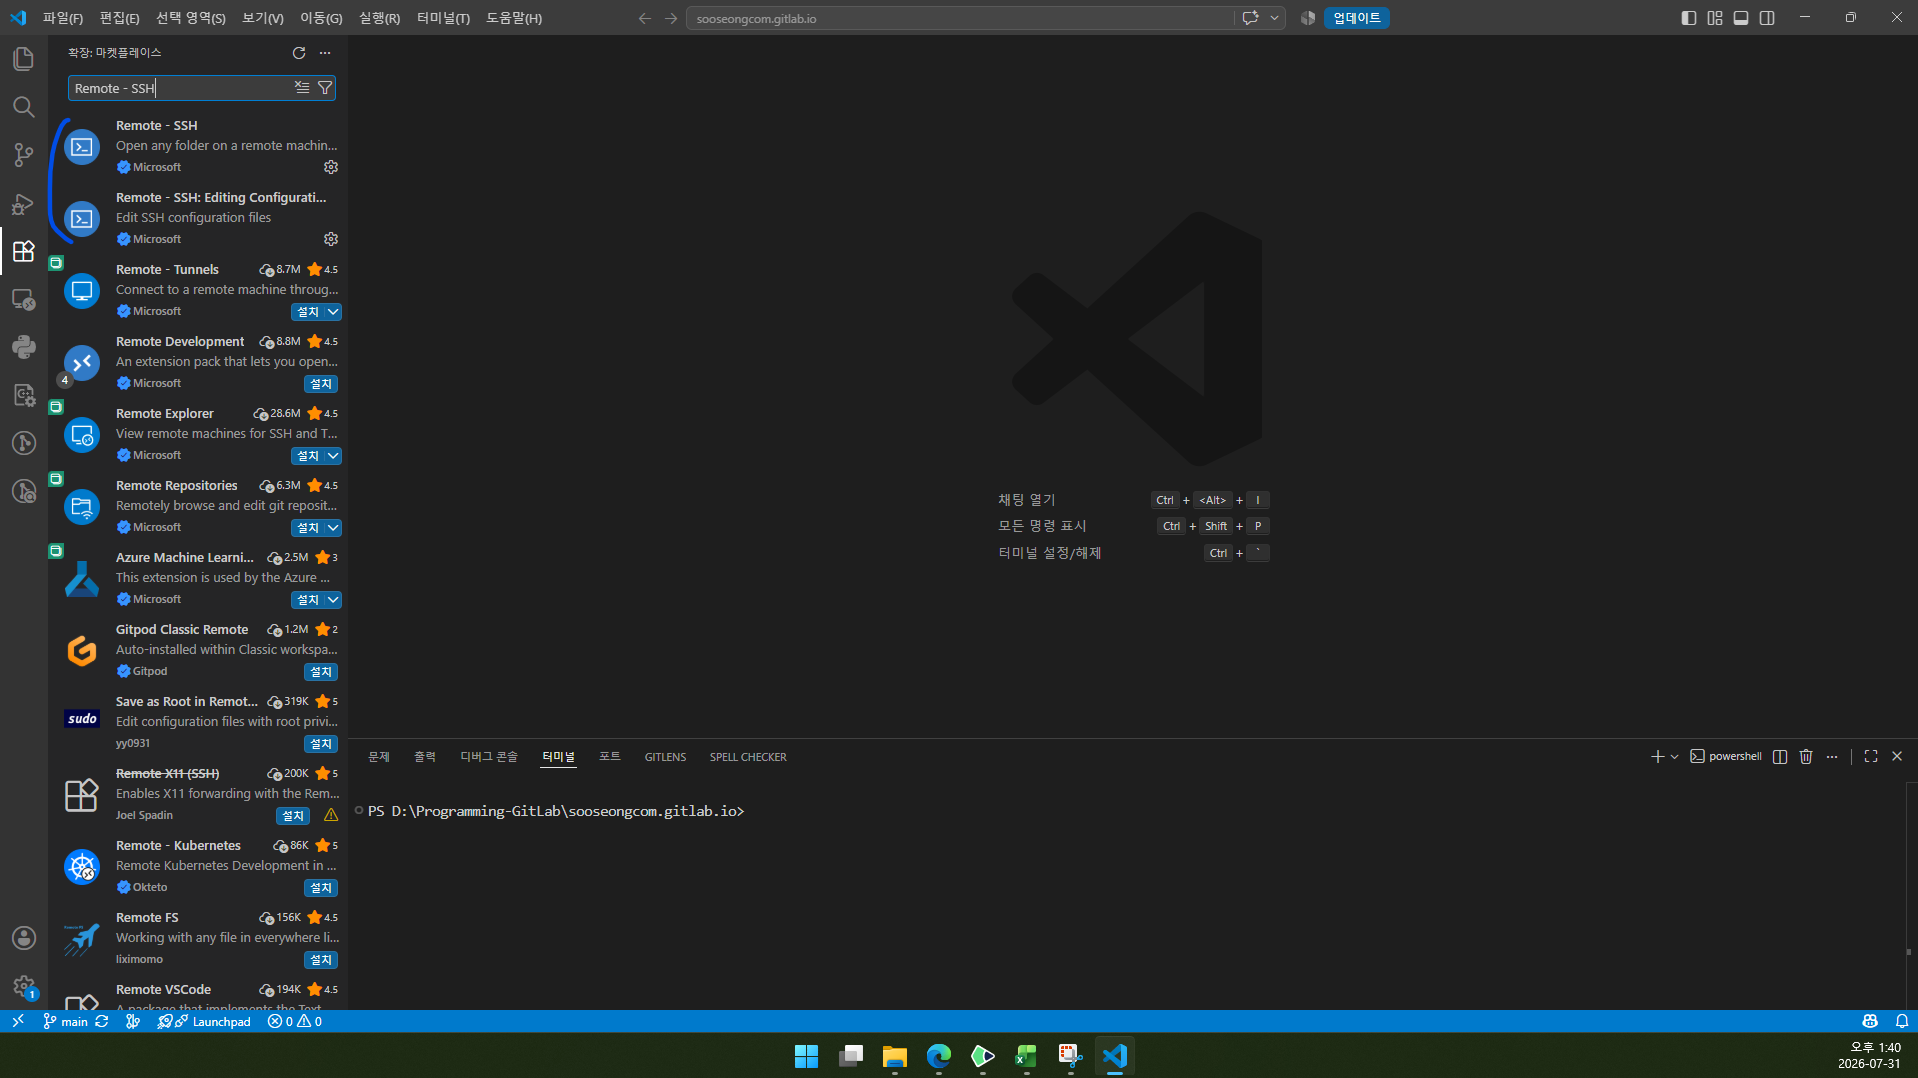The height and width of the screenshot is (1078, 1918).
Task: Install Gitpod Classic Remote extension
Action: (321, 672)
